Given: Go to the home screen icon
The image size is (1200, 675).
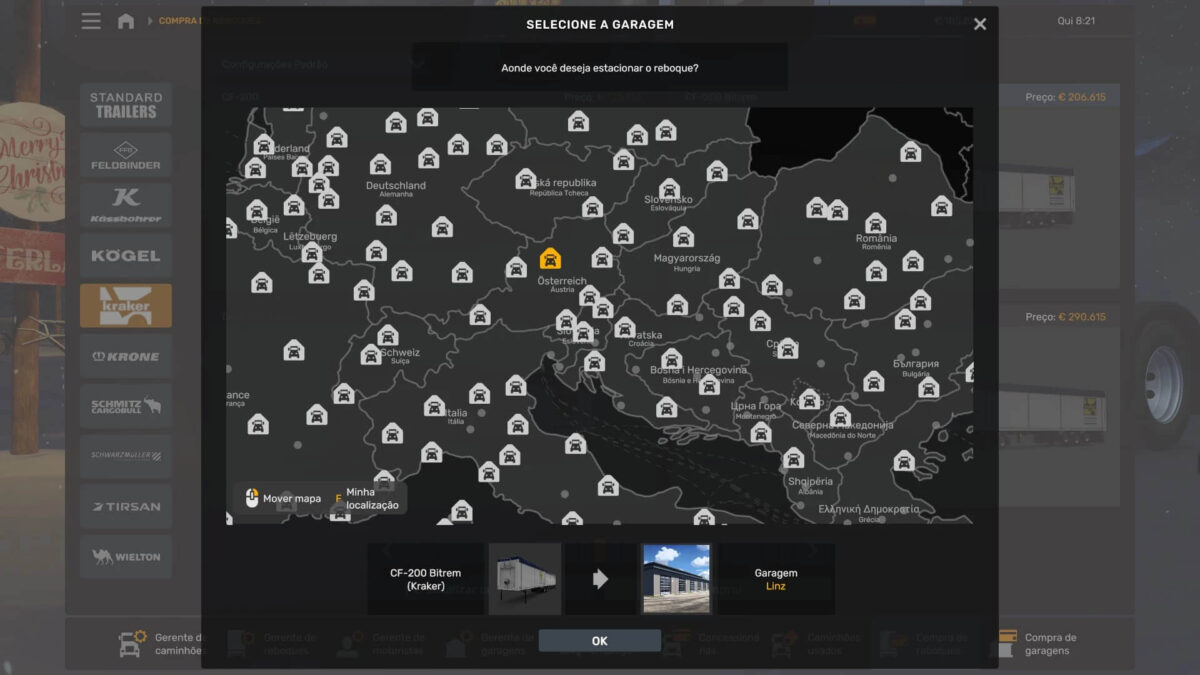Looking at the screenshot, I should pyautogui.click(x=126, y=21).
